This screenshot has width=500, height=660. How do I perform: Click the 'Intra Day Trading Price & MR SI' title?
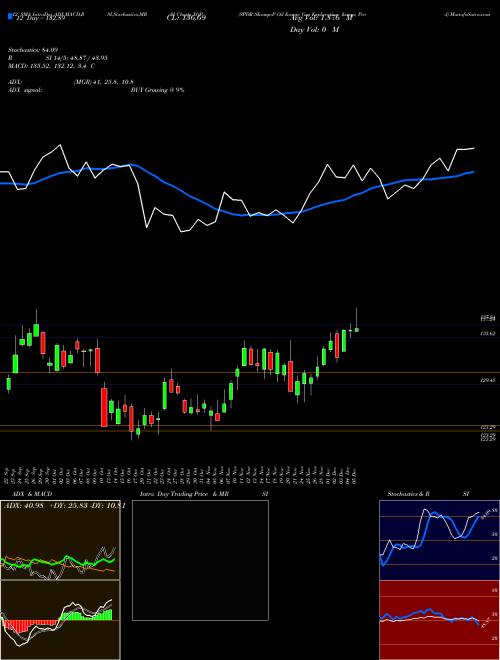[204, 494]
